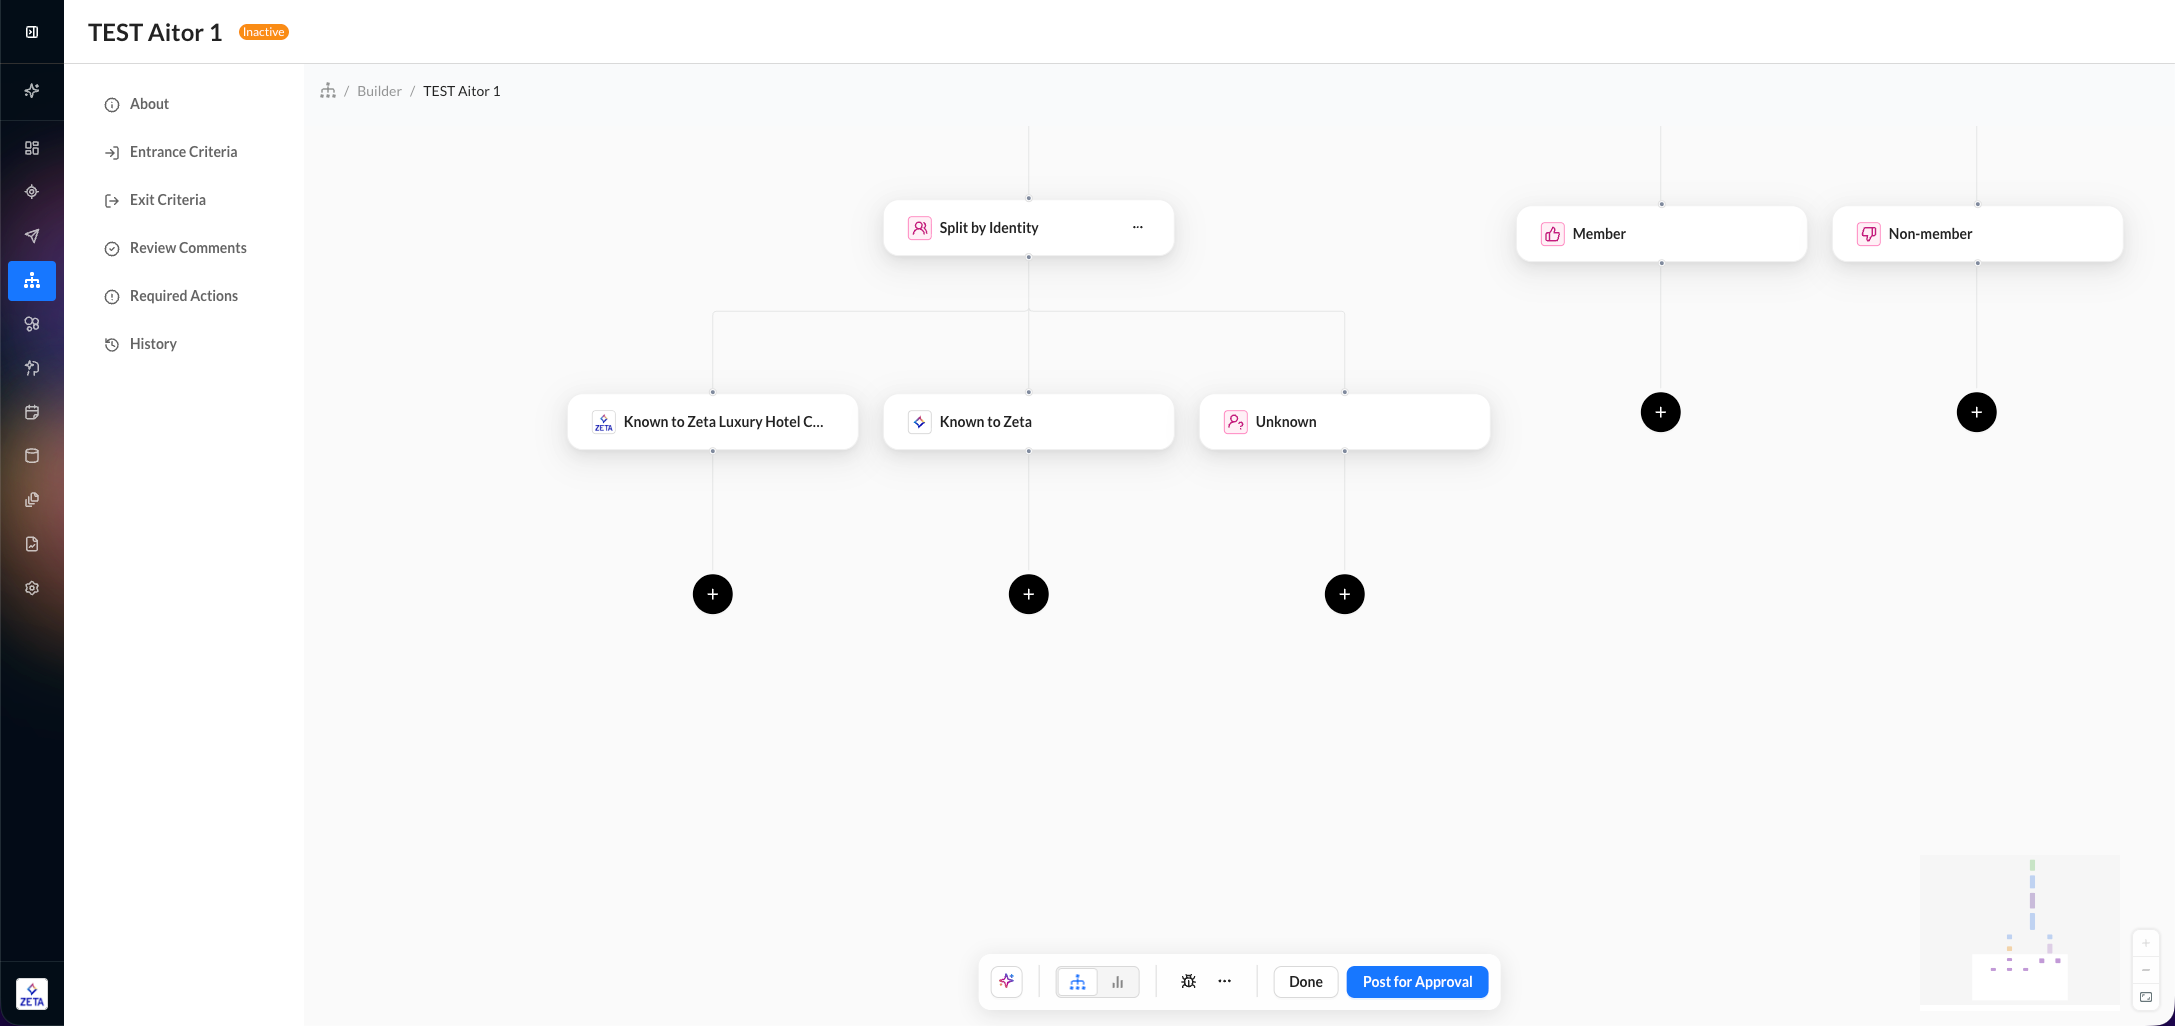The height and width of the screenshot is (1026, 2175).
Task: Go to Exit Criteria
Action: [155, 200]
